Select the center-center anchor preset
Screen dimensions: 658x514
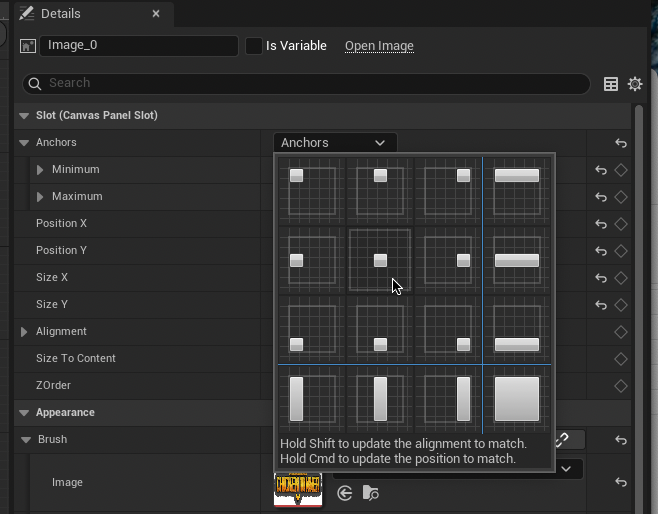tap(379, 260)
